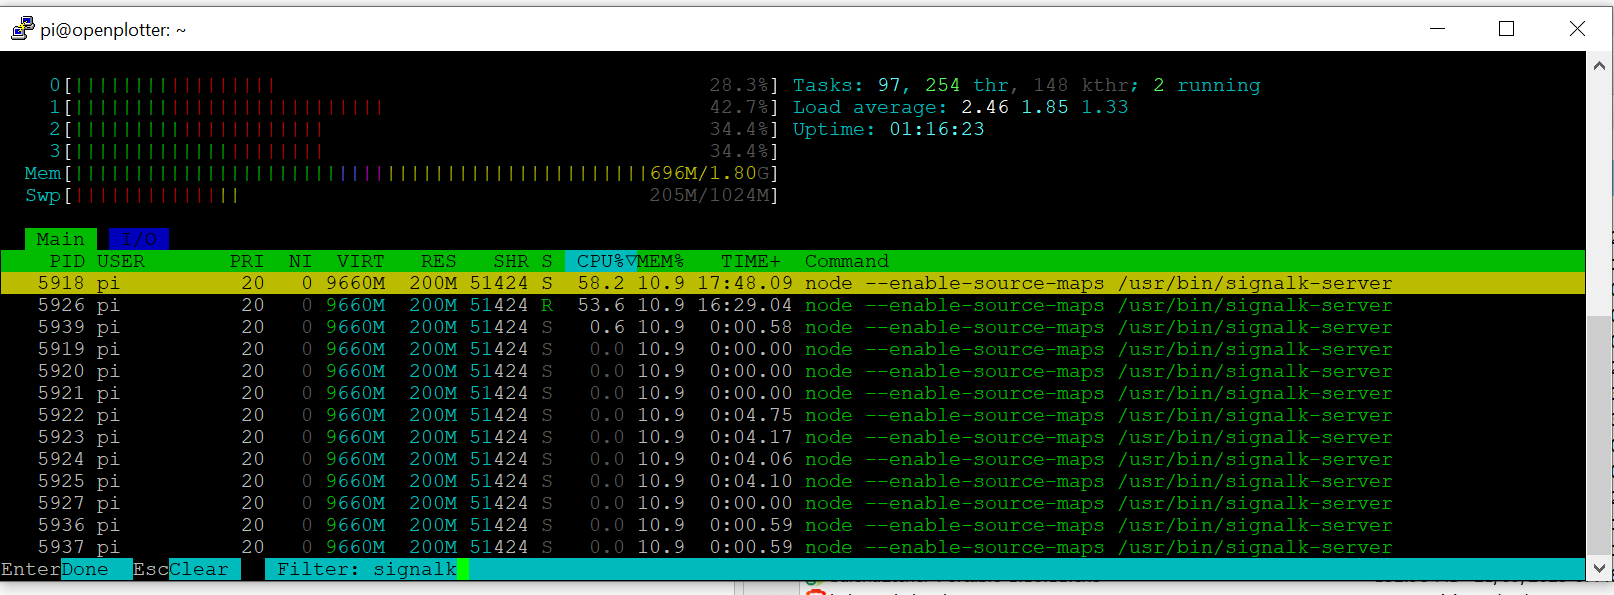Image resolution: width=1614 pixels, height=595 pixels.
Task: Sort by PRI column header
Action: [x=247, y=261]
